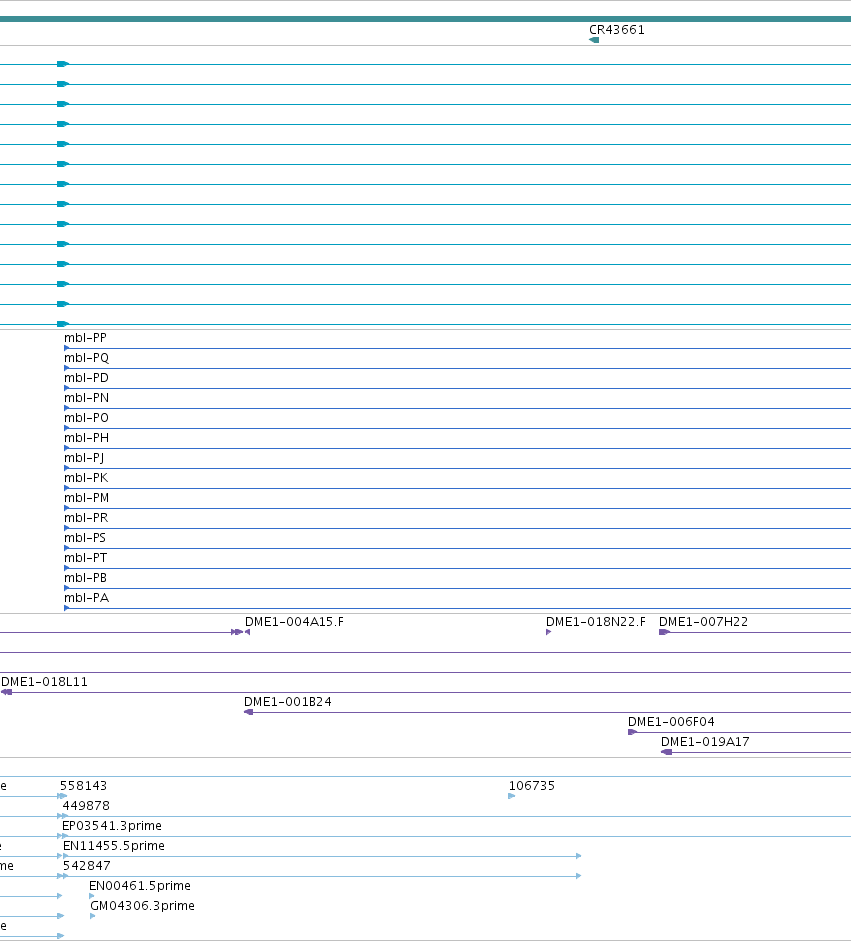Viewport: 851px width, 941px height.
Task: Click the EN00461.5prime arrow marker
Action: pyautogui.click(x=92, y=896)
